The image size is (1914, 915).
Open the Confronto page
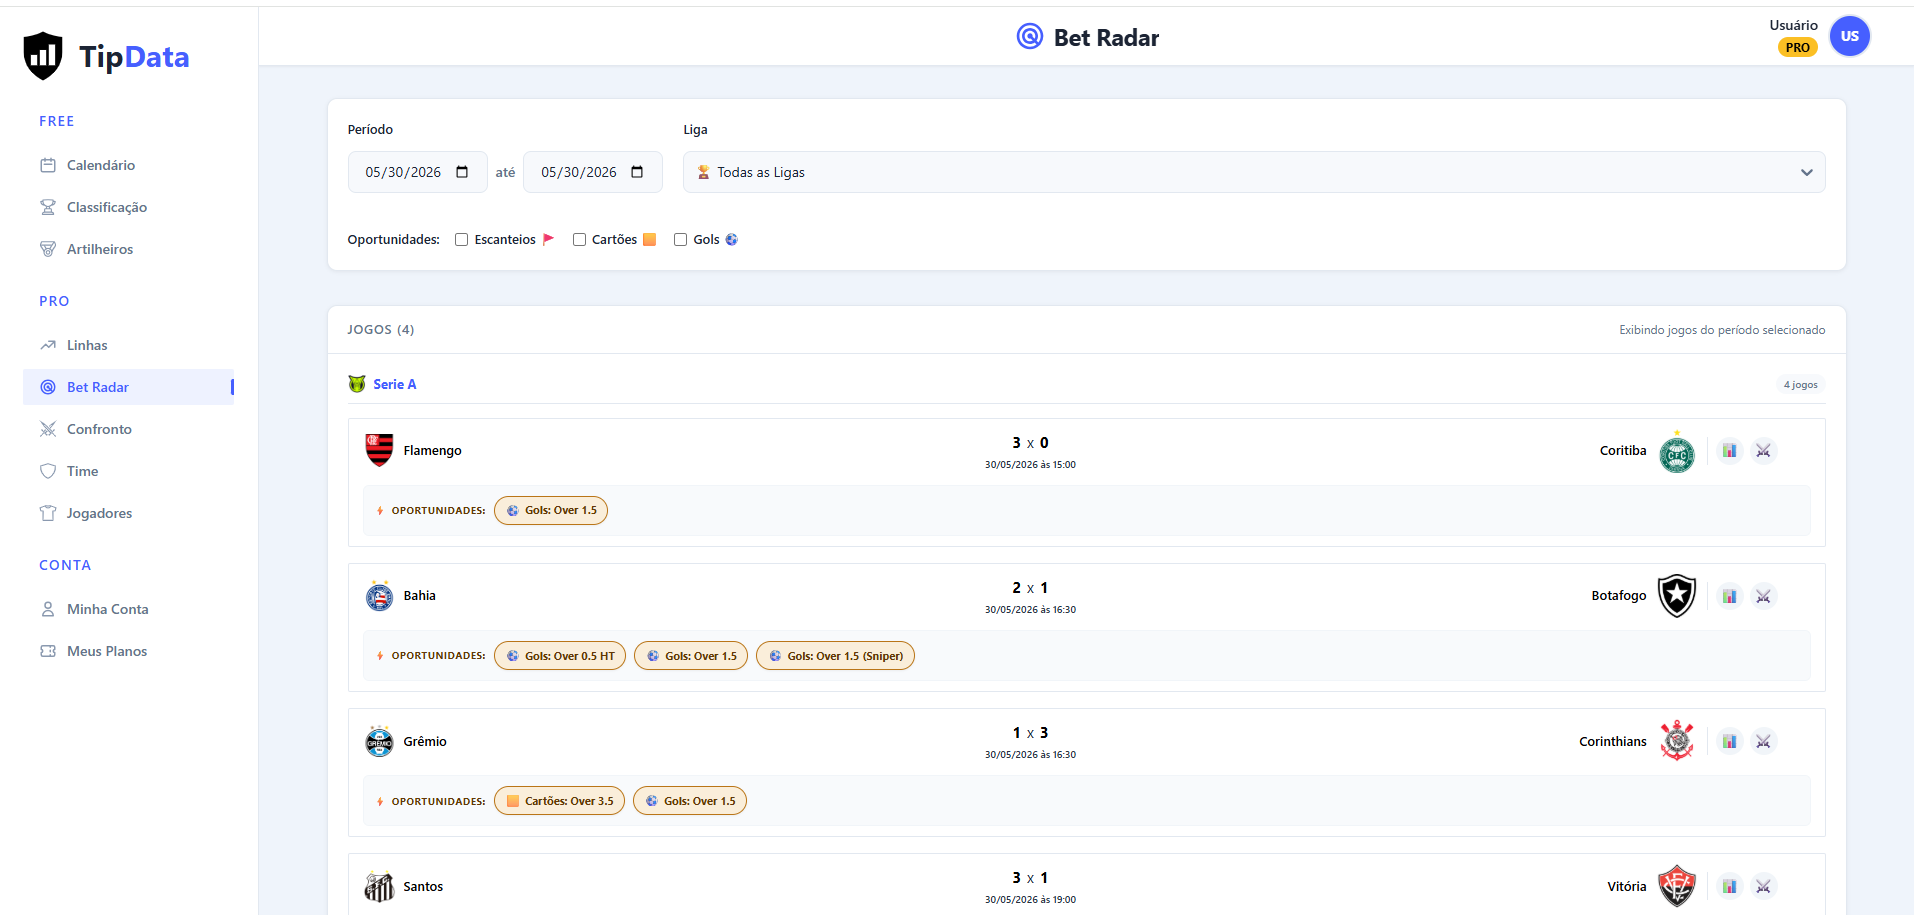pyautogui.click(x=128, y=429)
